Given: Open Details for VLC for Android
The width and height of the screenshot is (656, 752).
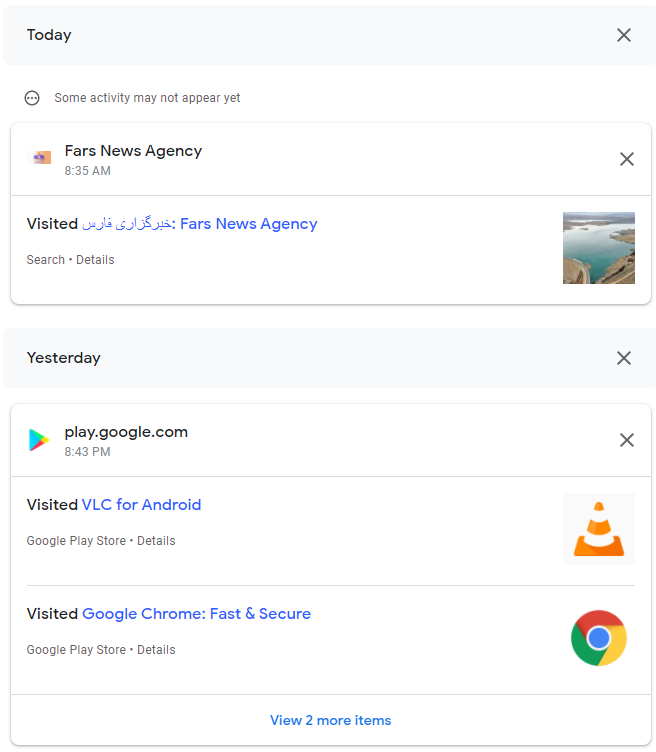Looking at the screenshot, I should point(156,541).
